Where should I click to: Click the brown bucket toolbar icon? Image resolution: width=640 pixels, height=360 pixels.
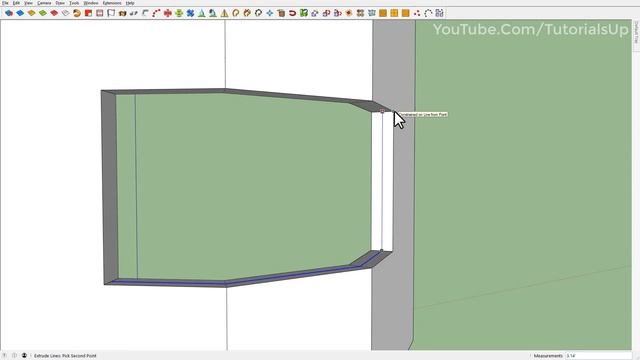click(x=281, y=13)
